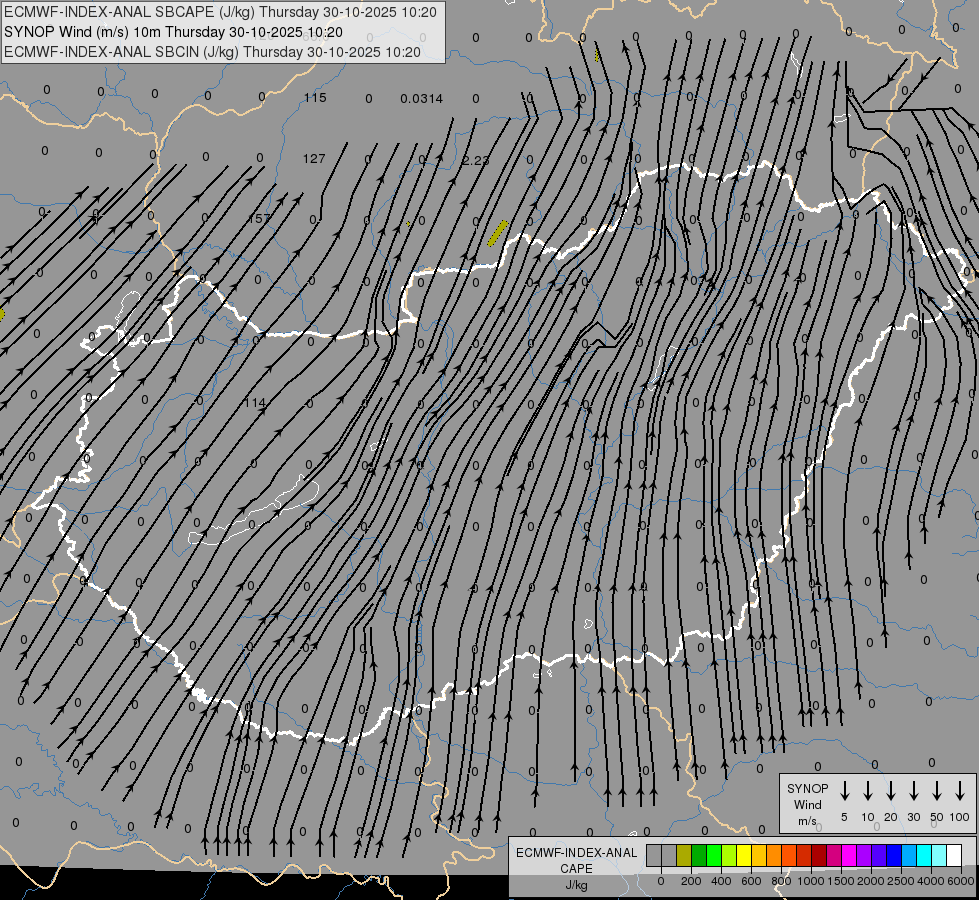Click the 200 label on CAPE scale
Viewport: 979px width, 900px height.
[x=691, y=881]
